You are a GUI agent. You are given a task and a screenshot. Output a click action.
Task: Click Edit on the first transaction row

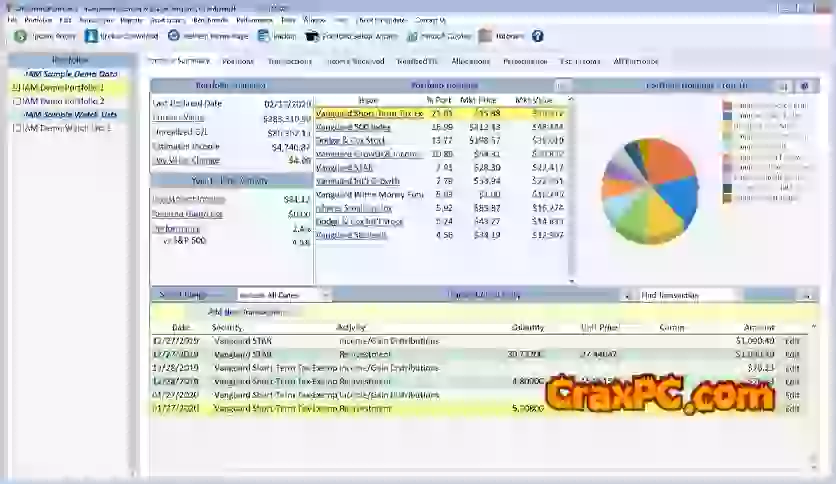coord(793,341)
